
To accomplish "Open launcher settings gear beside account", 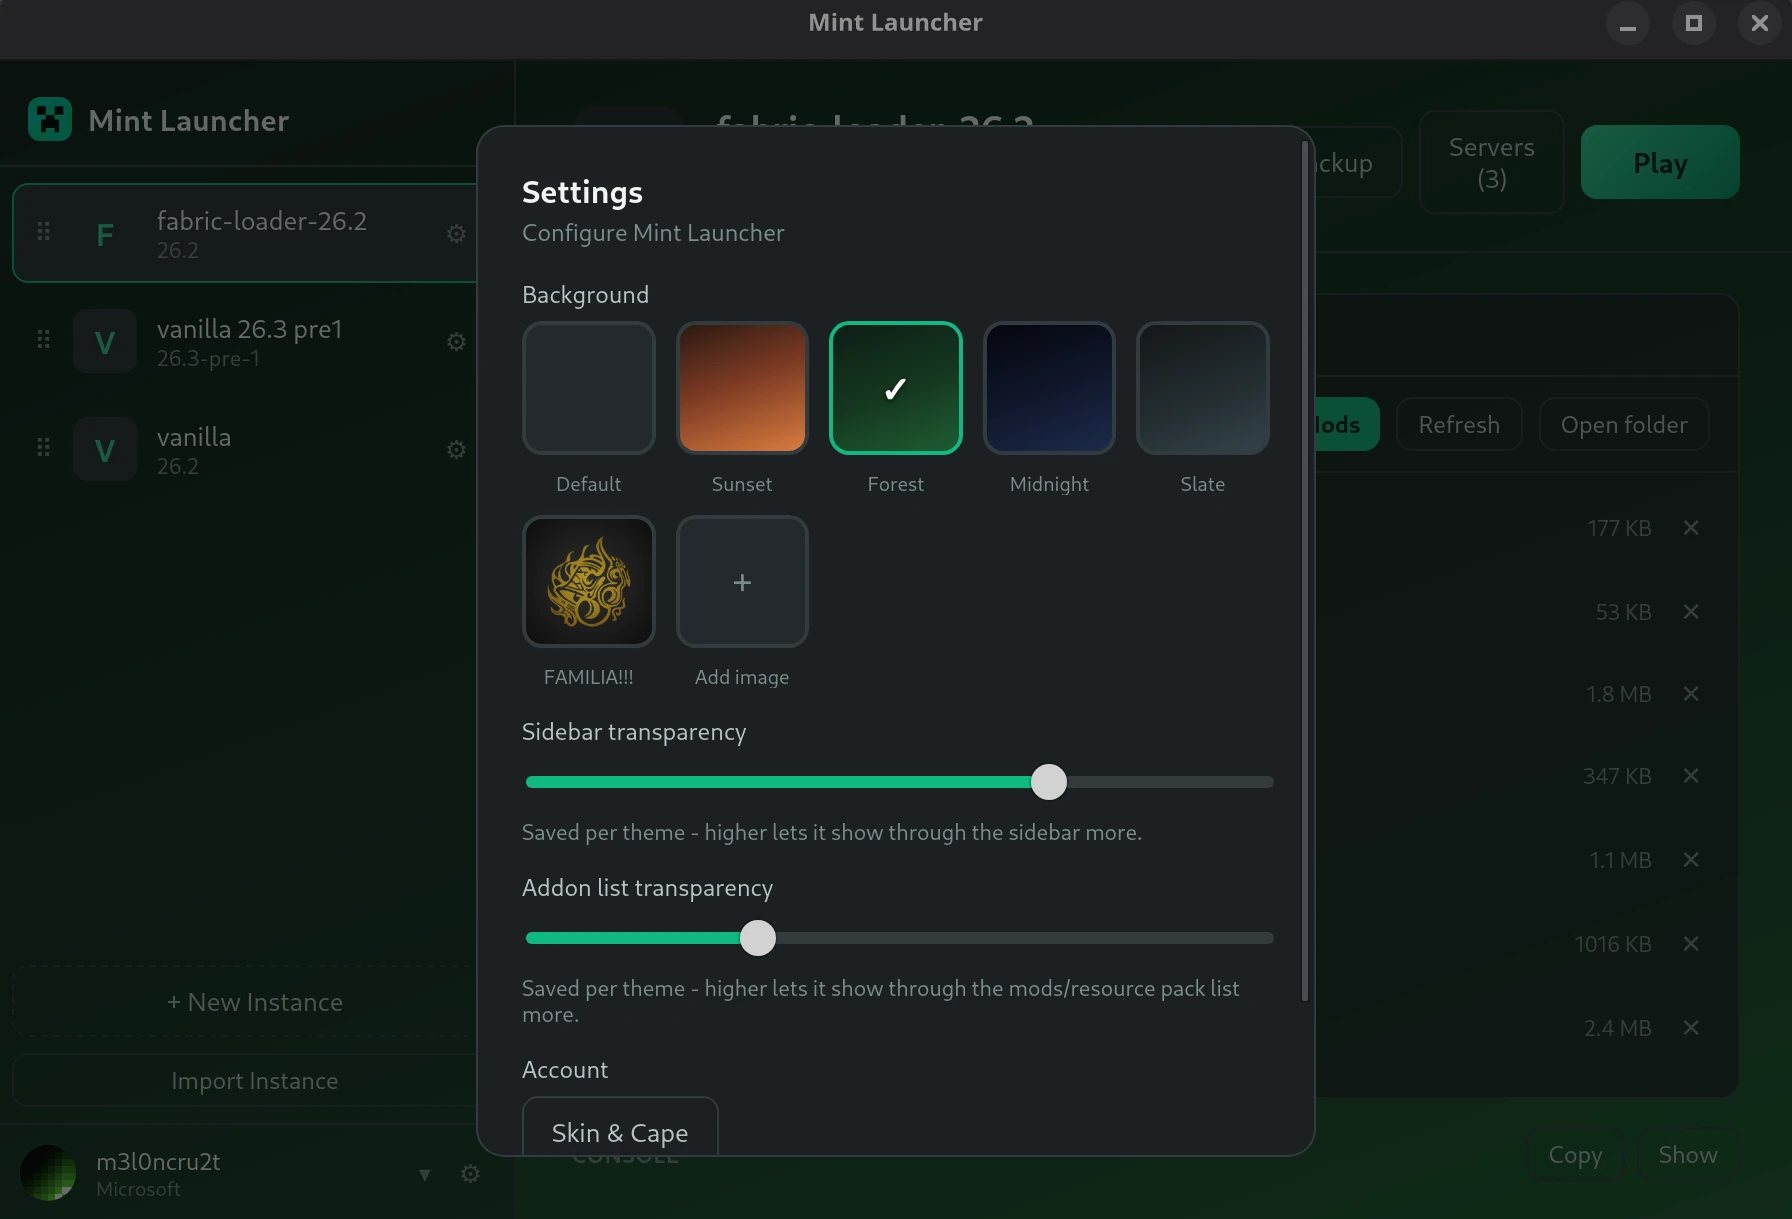I will pyautogui.click(x=470, y=1174).
